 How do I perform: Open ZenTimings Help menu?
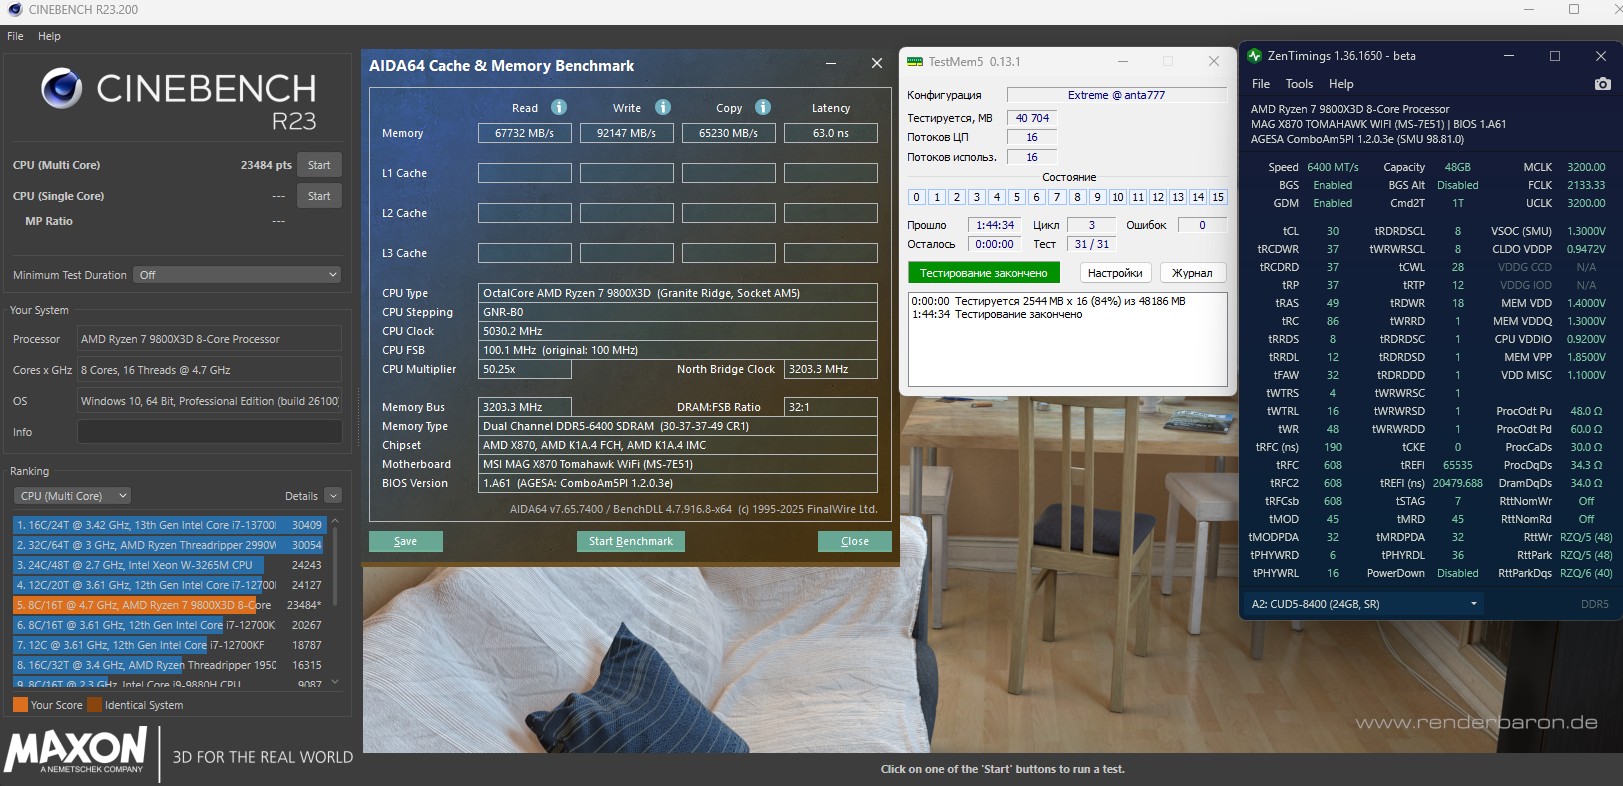1341,84
